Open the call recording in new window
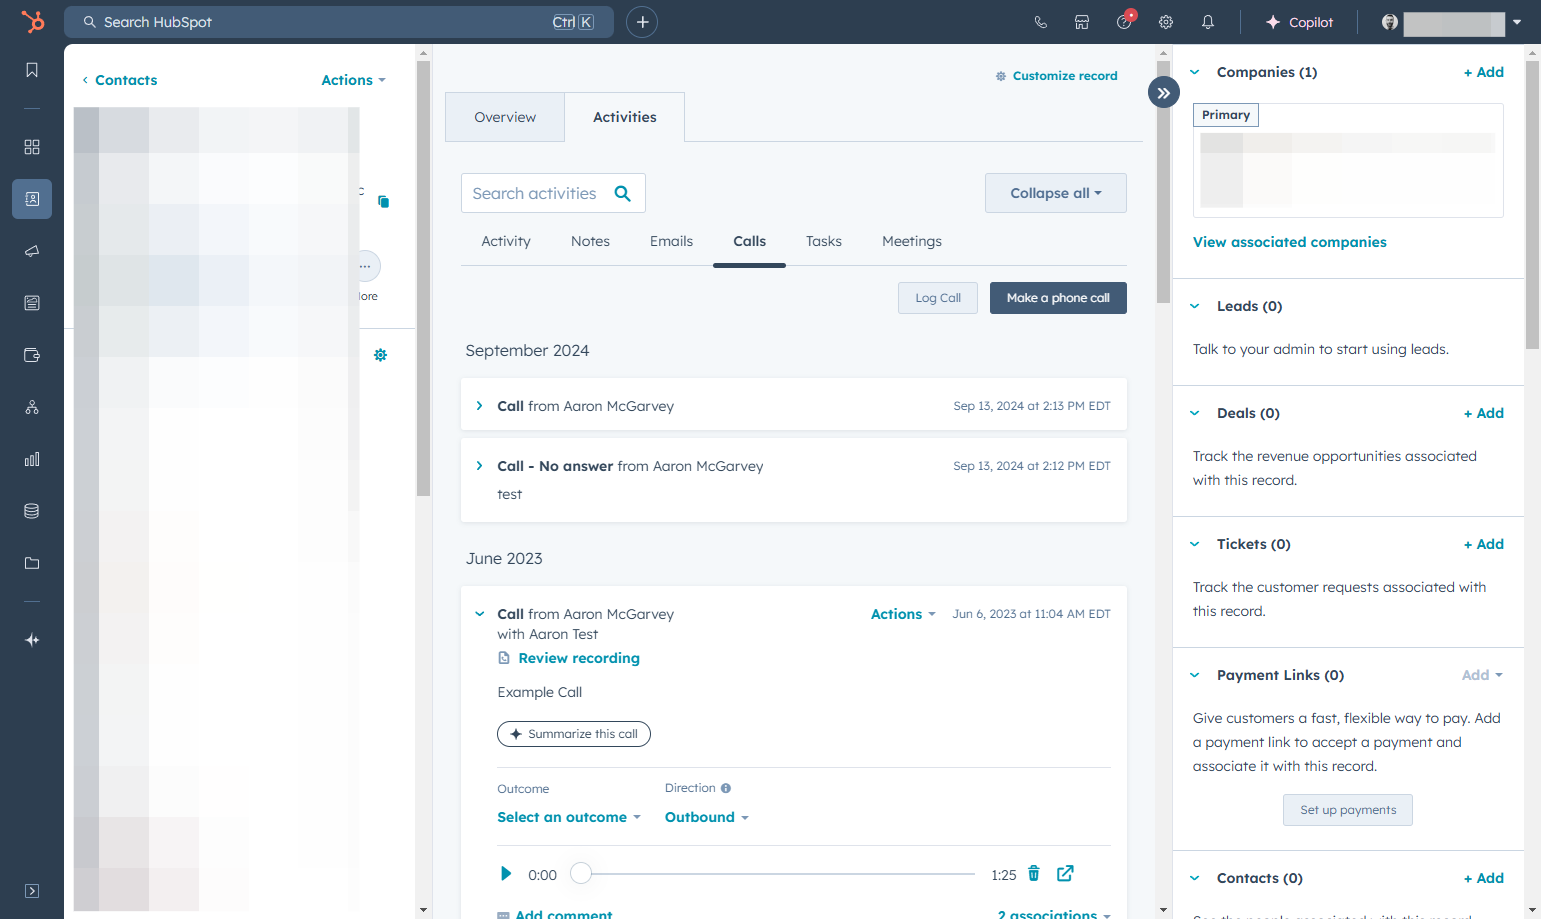Viewport: 1541px width, 919px height. click(1065, 874)
